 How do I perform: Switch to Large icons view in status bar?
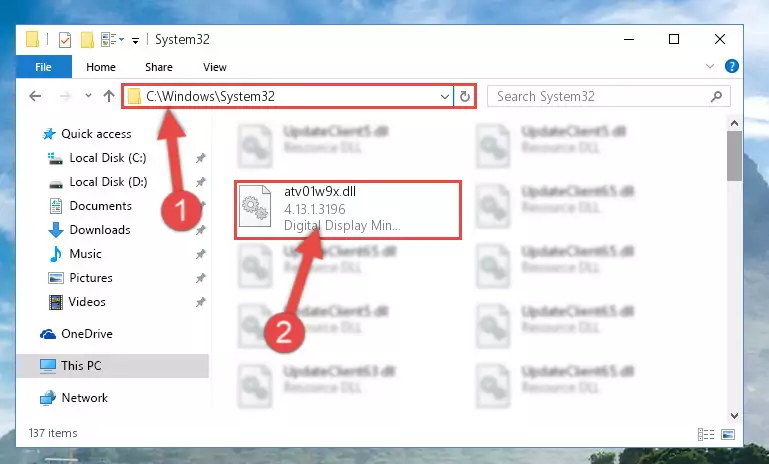(x=728, y=434)
